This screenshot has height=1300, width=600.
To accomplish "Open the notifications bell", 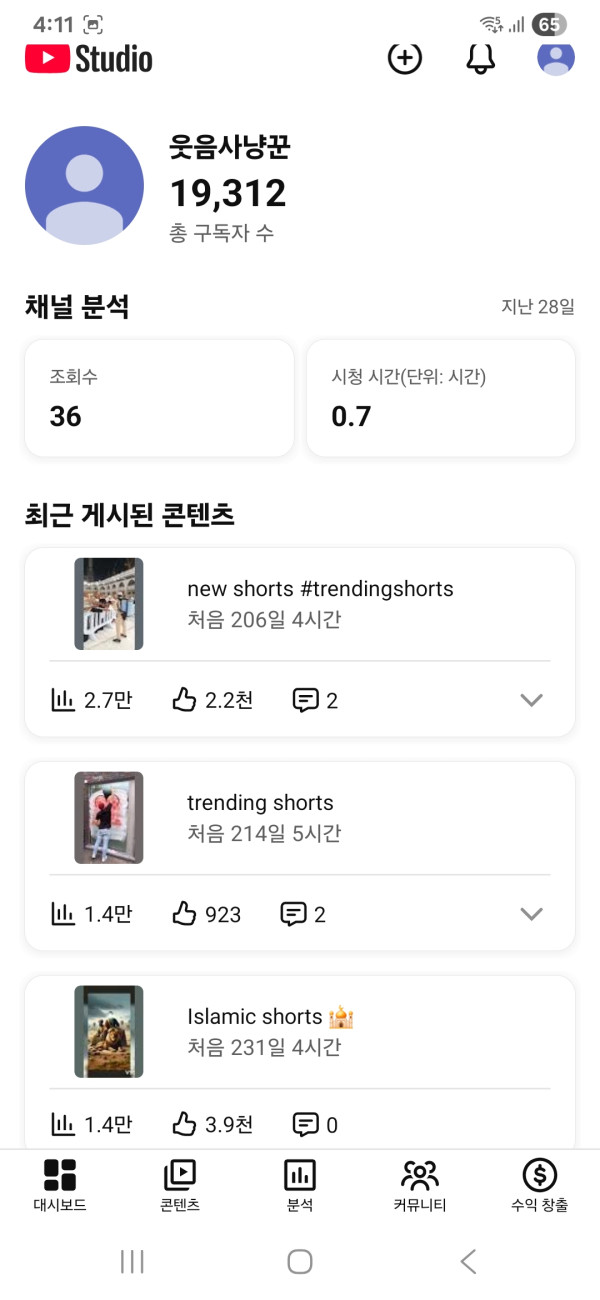I will (481, 59).
